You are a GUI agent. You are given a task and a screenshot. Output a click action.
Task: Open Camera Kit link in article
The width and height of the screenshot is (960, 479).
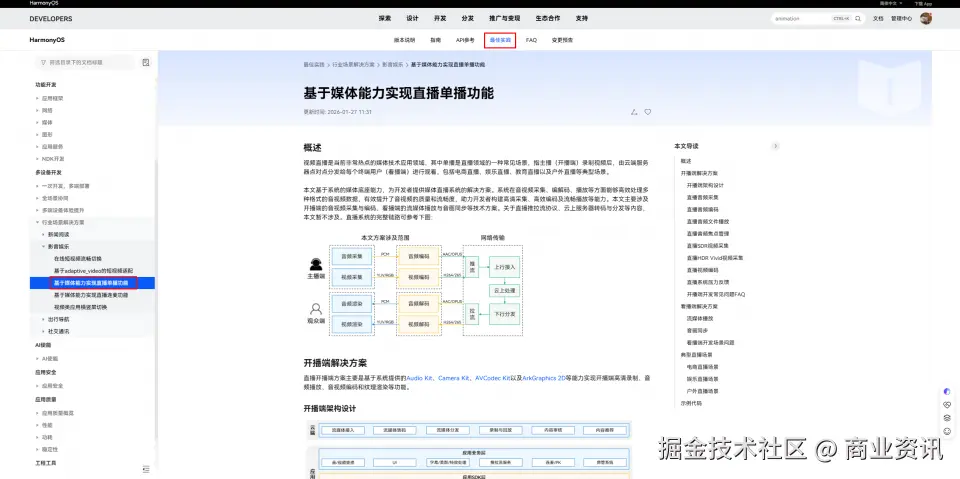(x=454, y=379)
